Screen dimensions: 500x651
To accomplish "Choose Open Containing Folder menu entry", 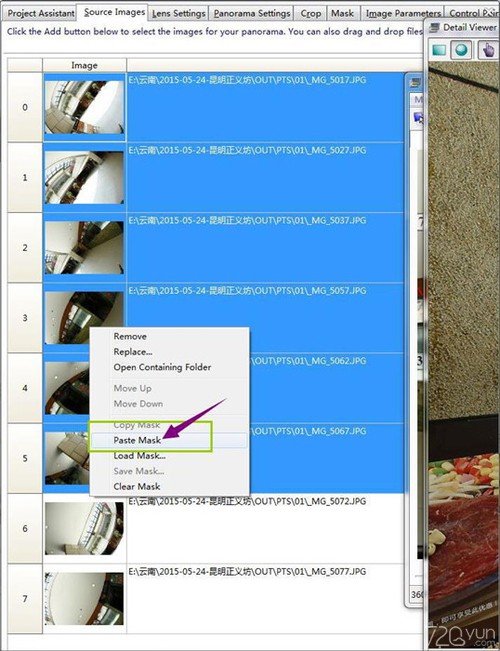I will (x=169, y=367).
